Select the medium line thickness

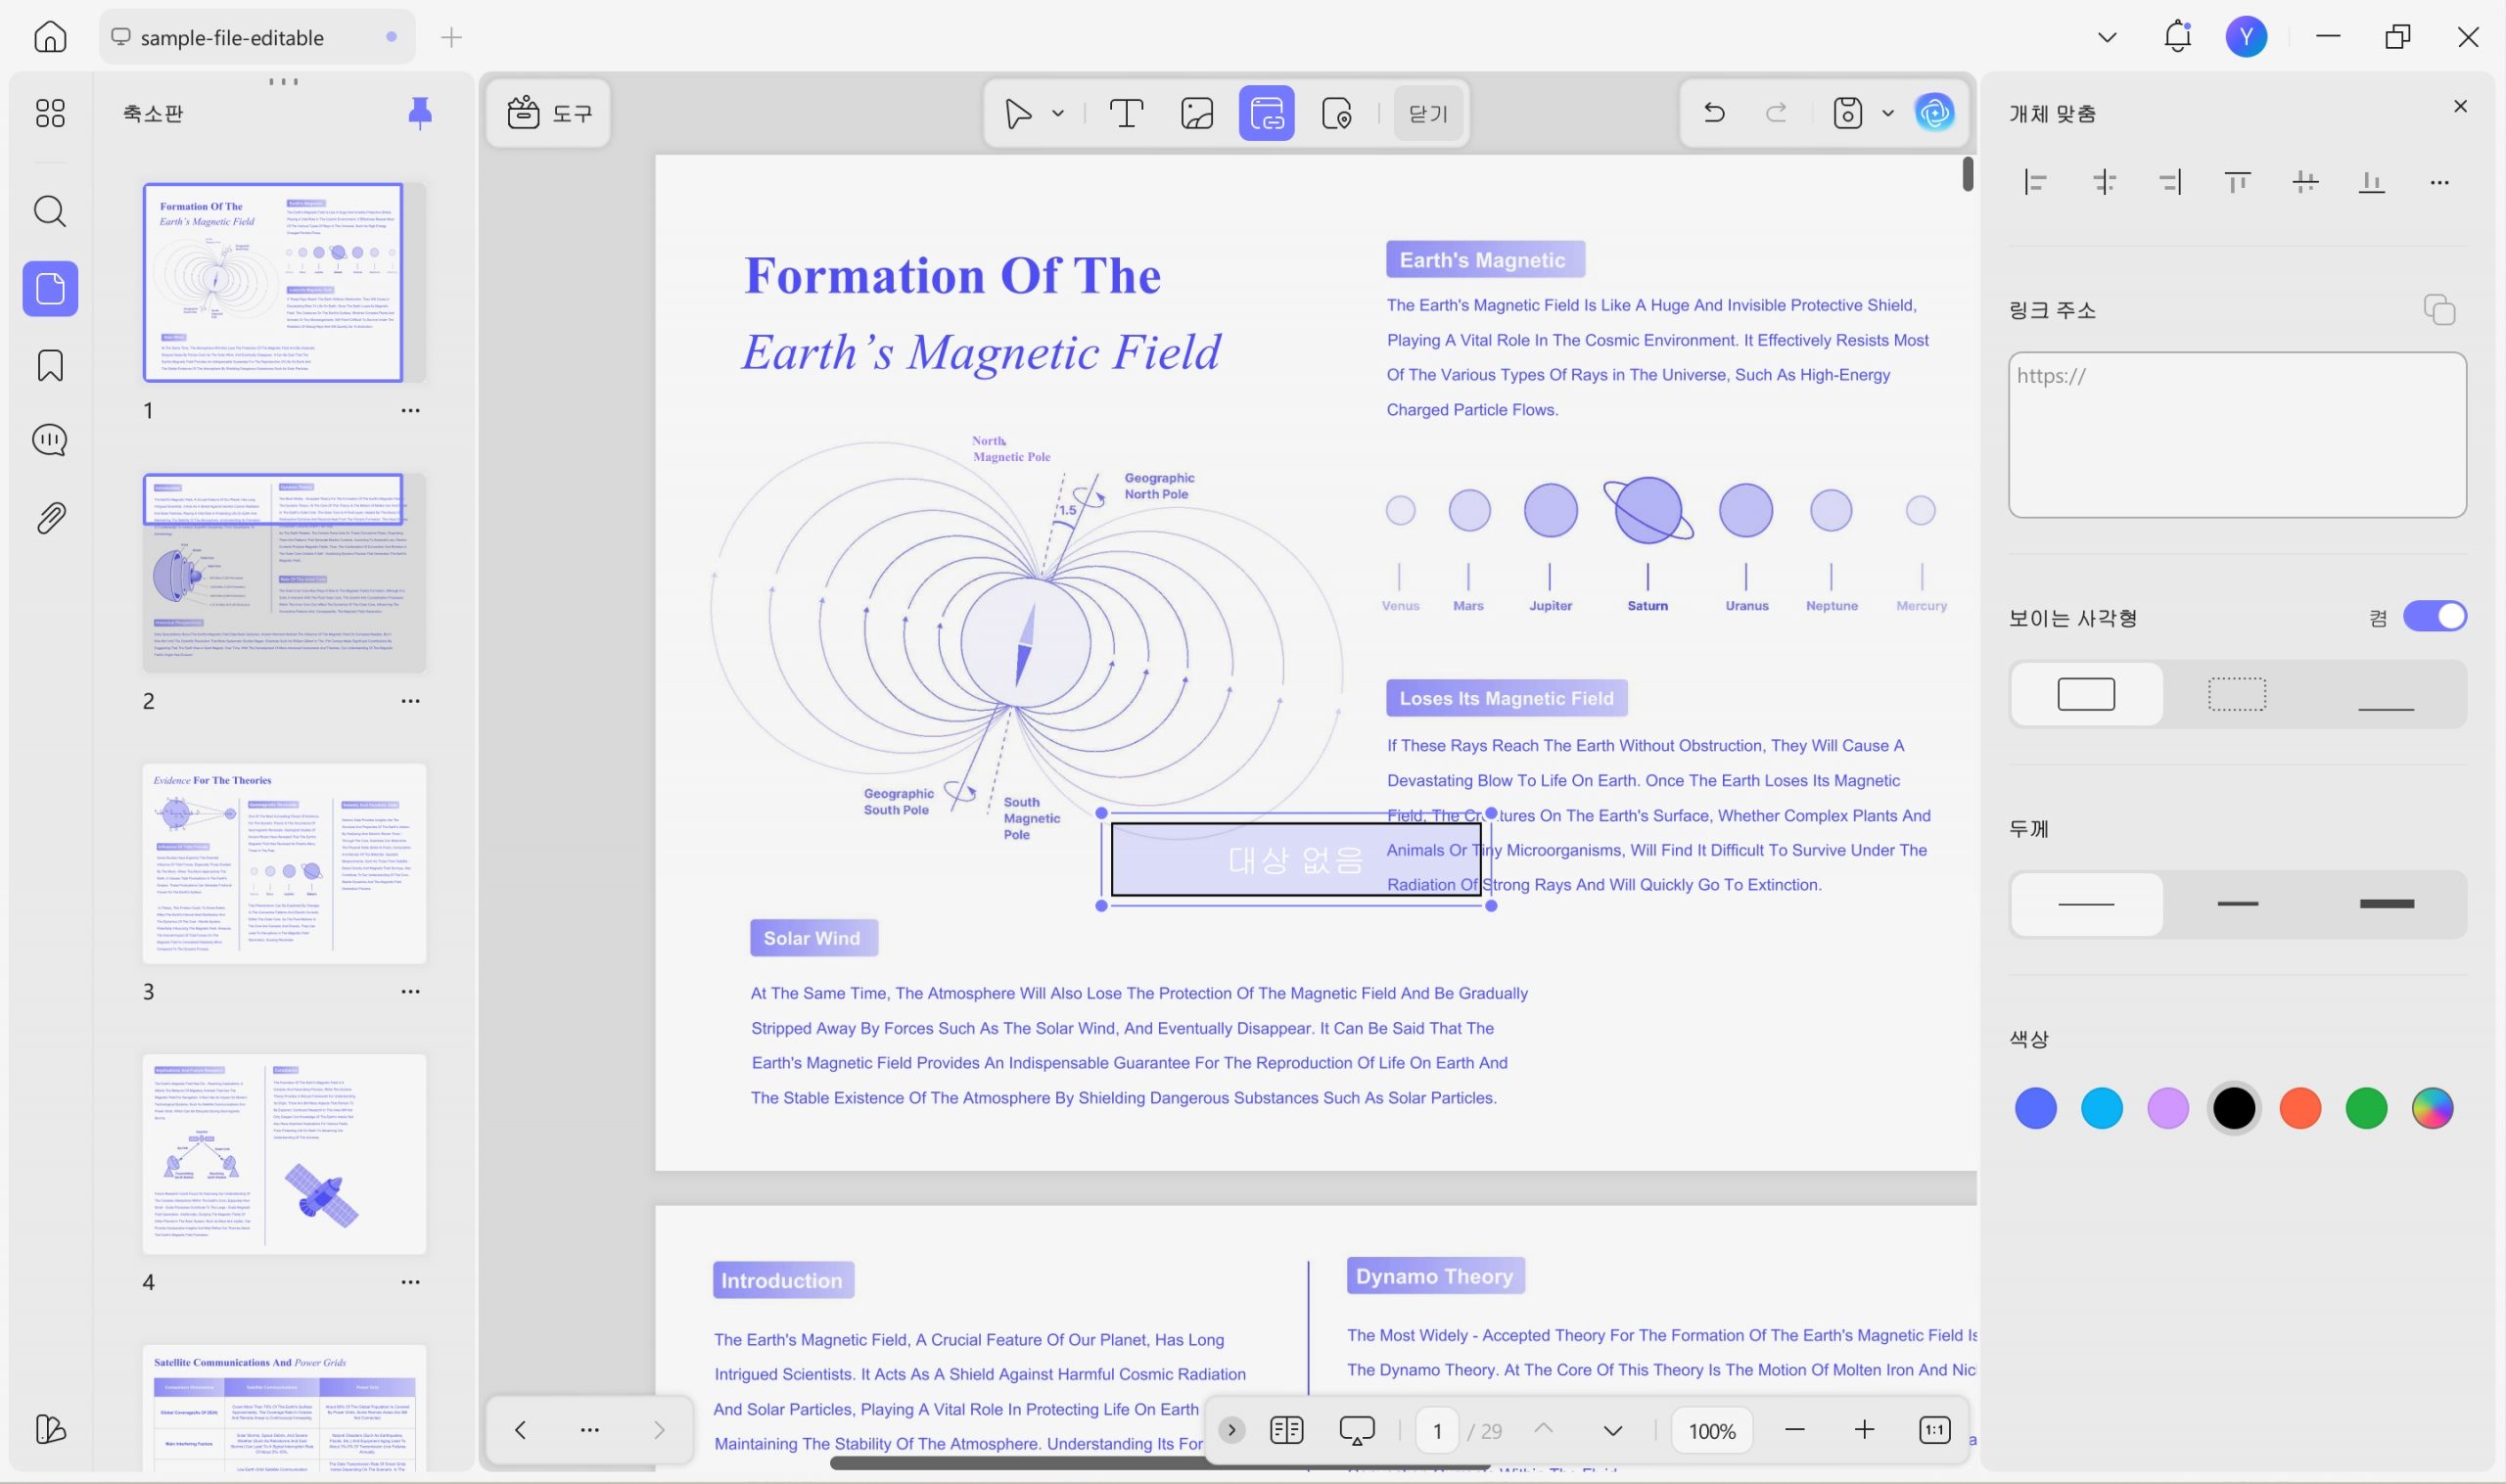(2237, 904)
